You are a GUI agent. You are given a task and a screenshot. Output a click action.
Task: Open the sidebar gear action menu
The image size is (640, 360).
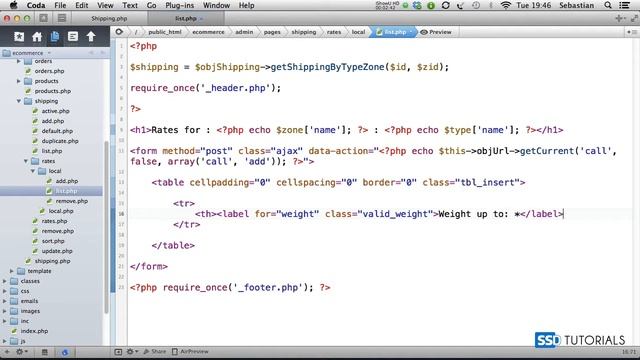click(x=21, y=351)
